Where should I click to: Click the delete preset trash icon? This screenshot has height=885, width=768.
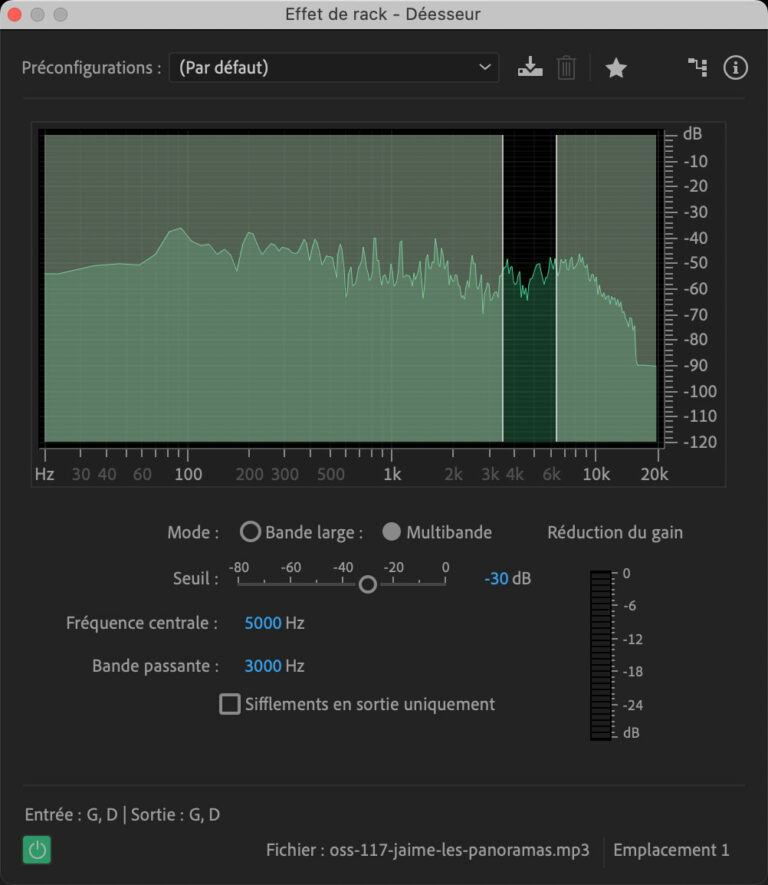click(566, 68)
